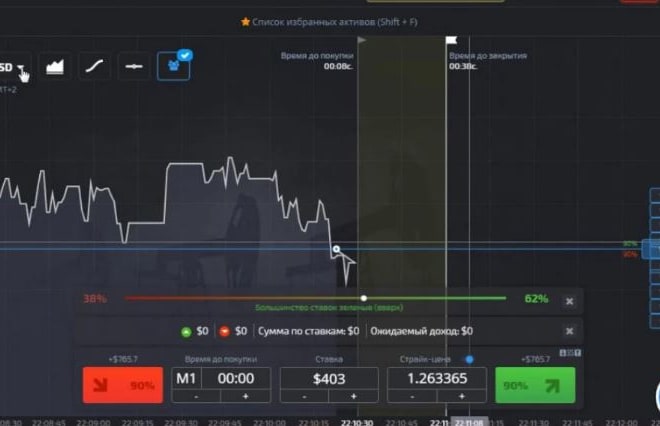Click the green up-bets total icon
This screenshot has height=426, width=660.
[x=186, y=332]
